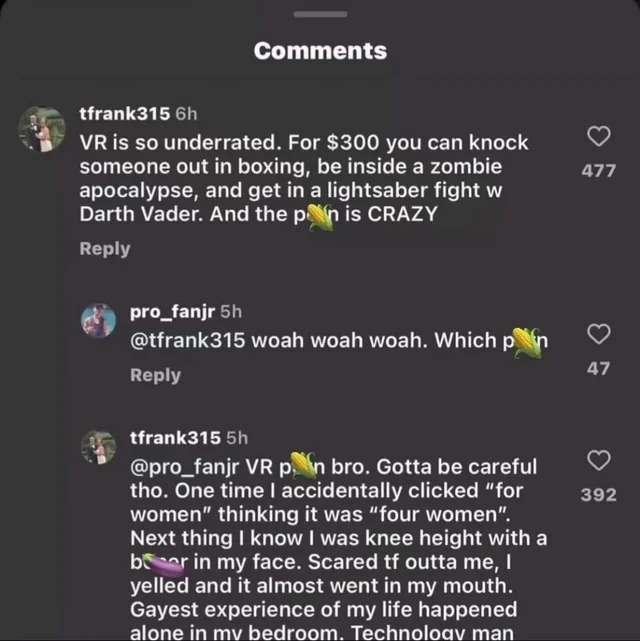Like pro_fanjr's reply comment

[x=598, y=334]
